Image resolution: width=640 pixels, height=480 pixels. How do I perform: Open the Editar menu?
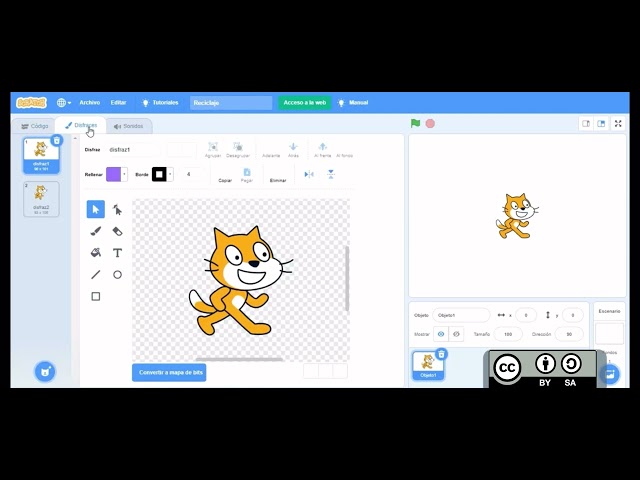coord(118,102)
